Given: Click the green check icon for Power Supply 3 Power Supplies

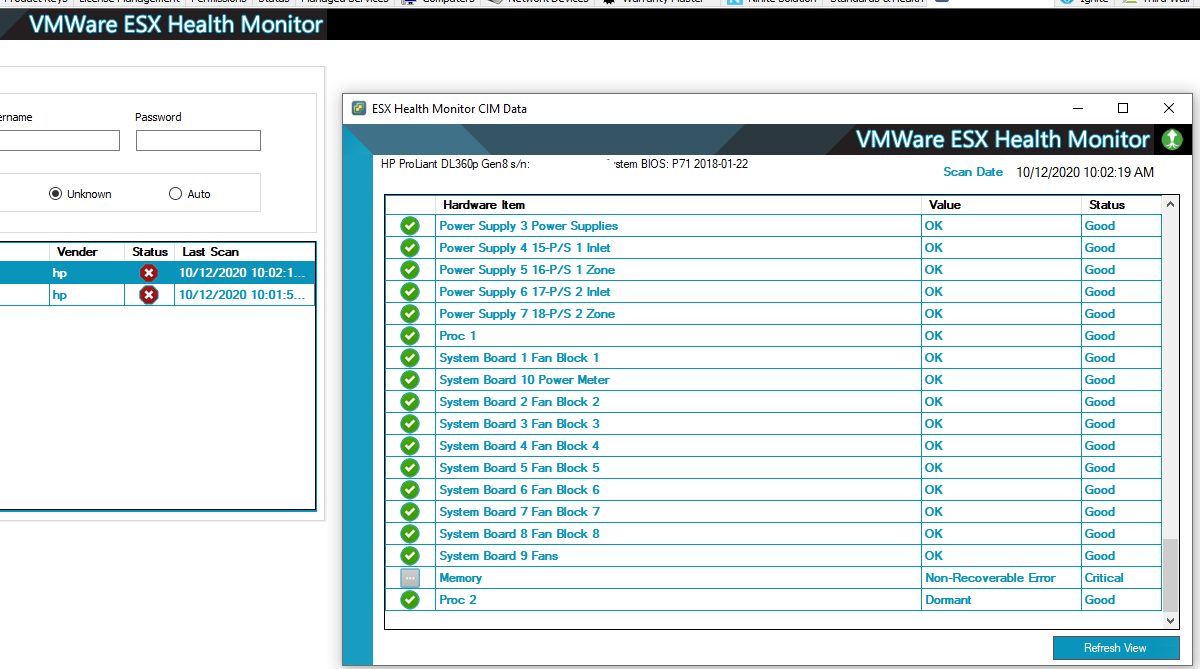Looking at the screenshot, I should [410, 226].
